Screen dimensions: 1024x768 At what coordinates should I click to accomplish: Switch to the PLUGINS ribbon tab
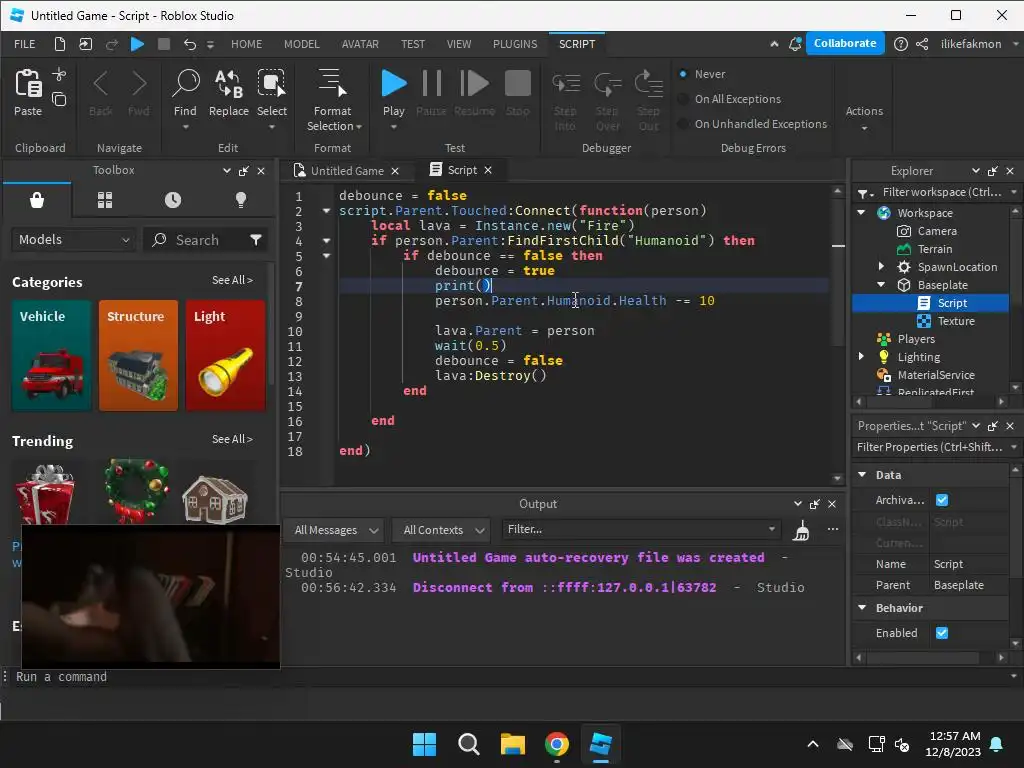click(x=515, y=44)
